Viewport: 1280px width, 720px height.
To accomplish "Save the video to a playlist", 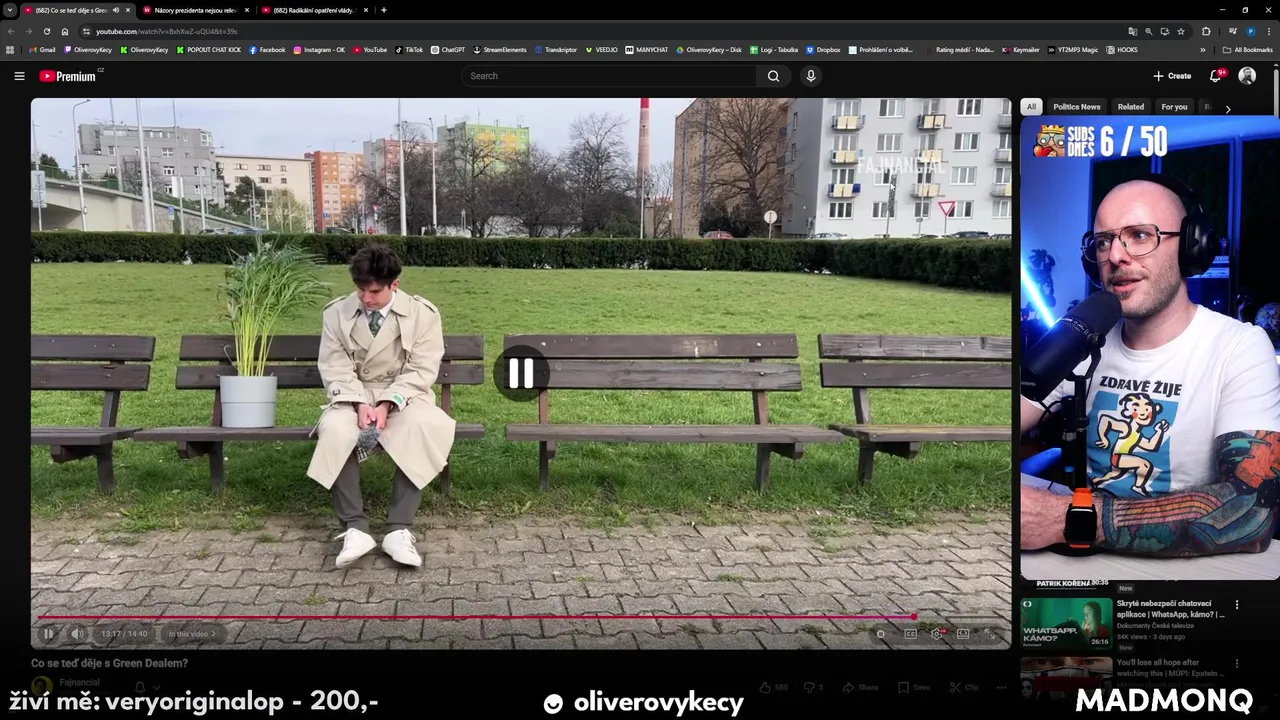I will coord(915,687).
